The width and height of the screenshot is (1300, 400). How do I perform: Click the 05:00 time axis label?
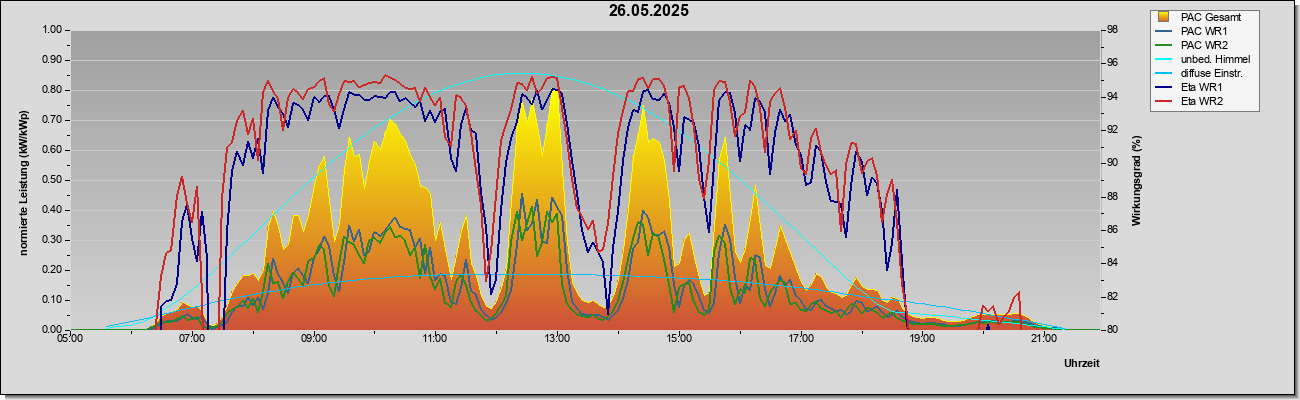pos(71,339)
